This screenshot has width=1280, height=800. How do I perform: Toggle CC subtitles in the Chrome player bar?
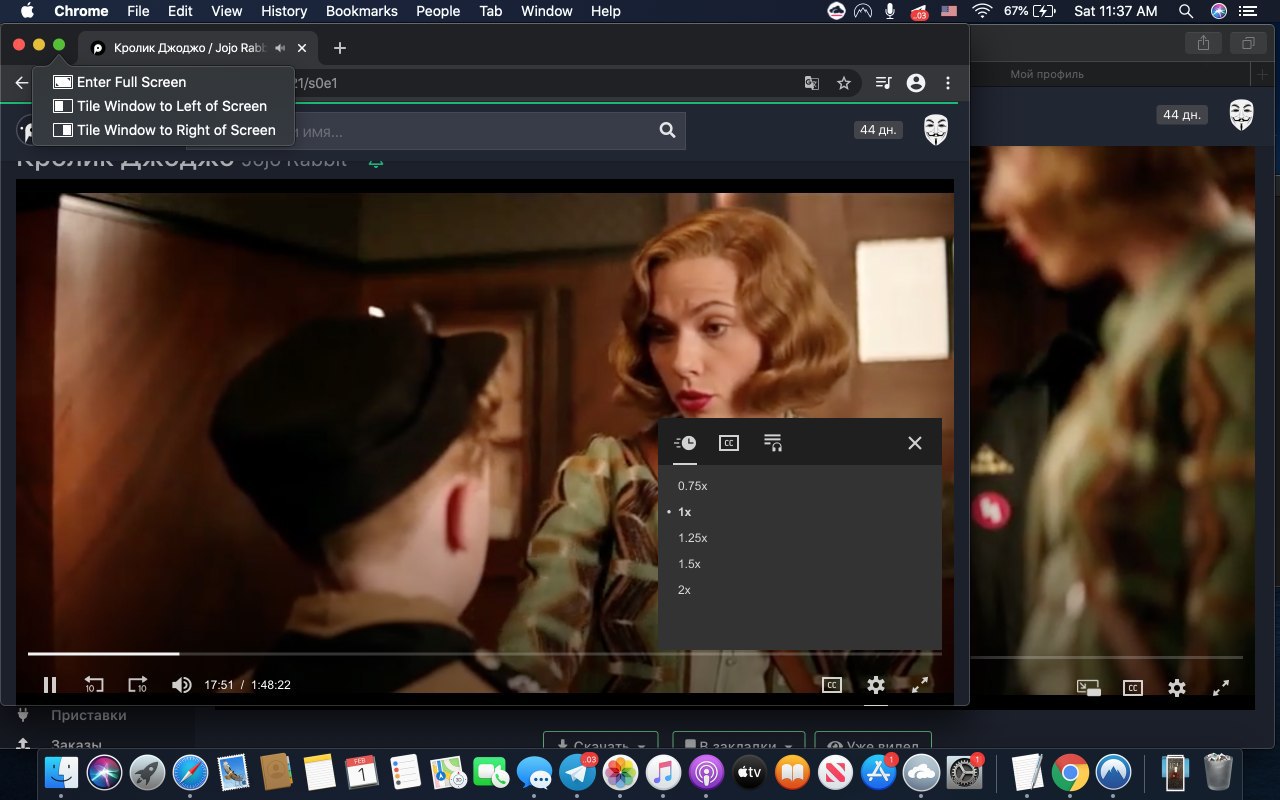831,685
